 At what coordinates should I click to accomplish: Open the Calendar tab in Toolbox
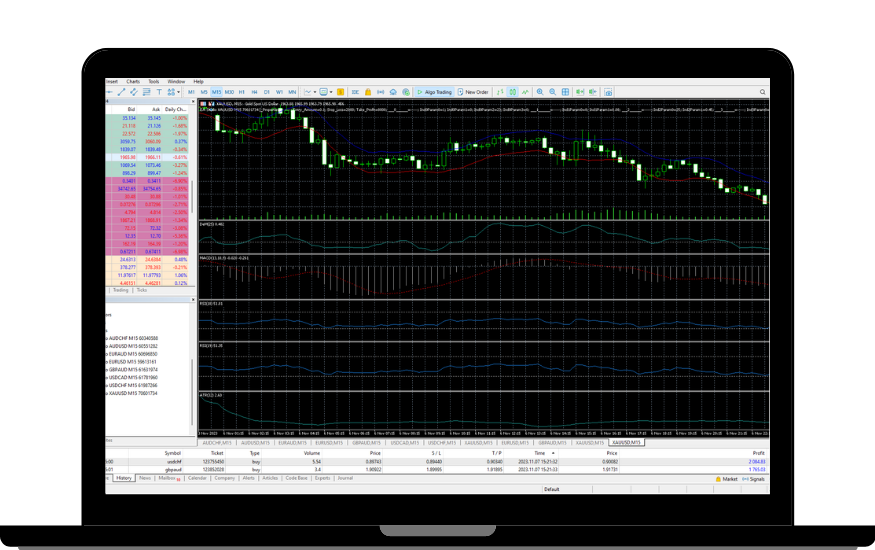click(197, 478)
